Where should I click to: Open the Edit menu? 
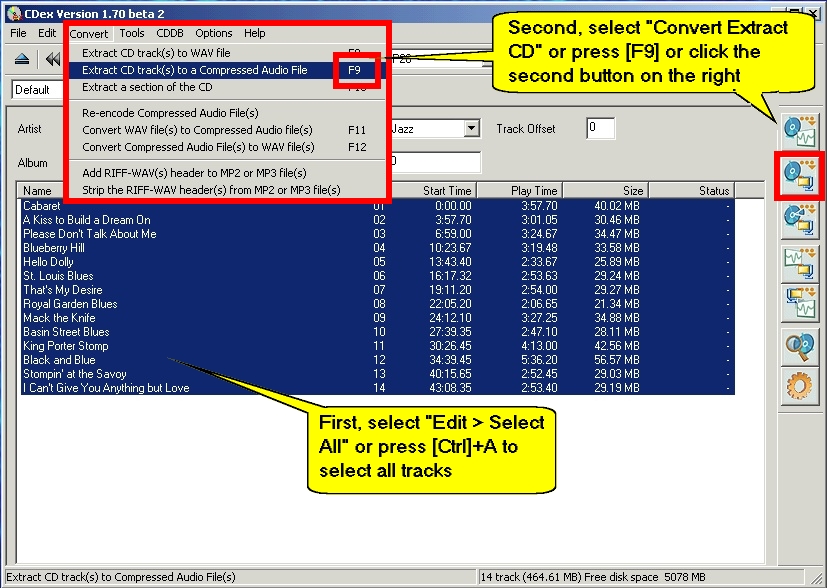click(47, 33)
